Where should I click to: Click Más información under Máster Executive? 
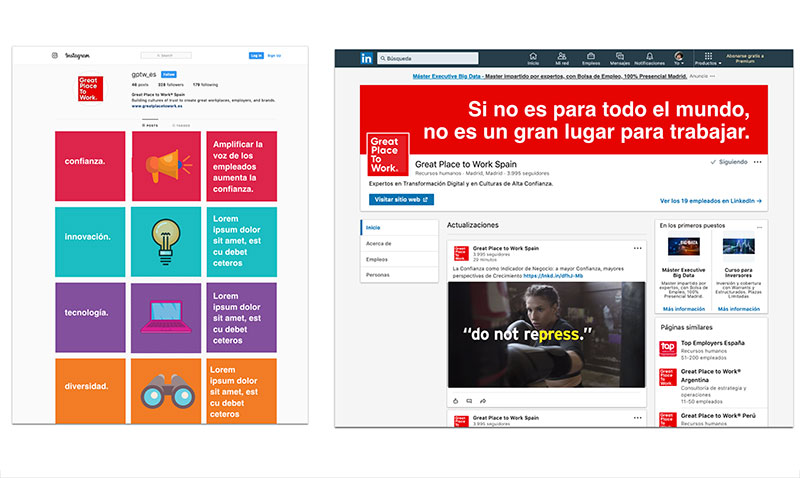tap(684, 309)
